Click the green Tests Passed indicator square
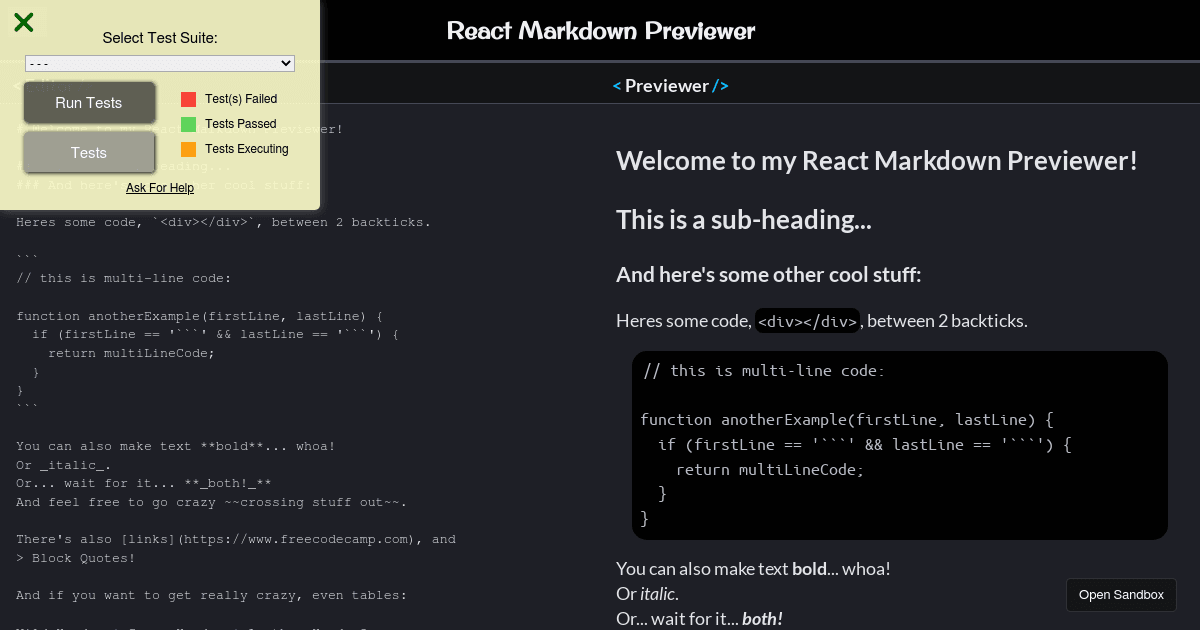The image size is (1200, 630). [187, 124]
